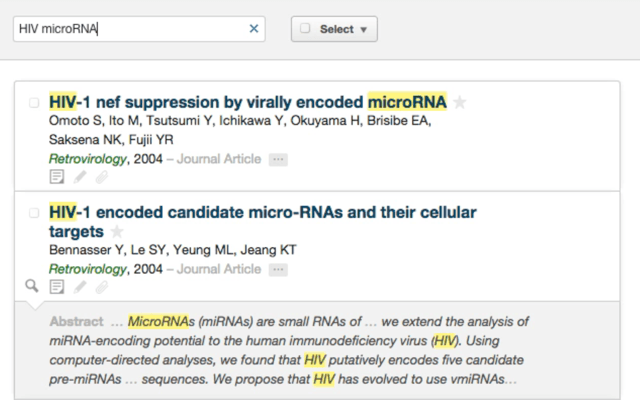
Task: Open abstract icon for nef suppression article
Action: point(57,177)
